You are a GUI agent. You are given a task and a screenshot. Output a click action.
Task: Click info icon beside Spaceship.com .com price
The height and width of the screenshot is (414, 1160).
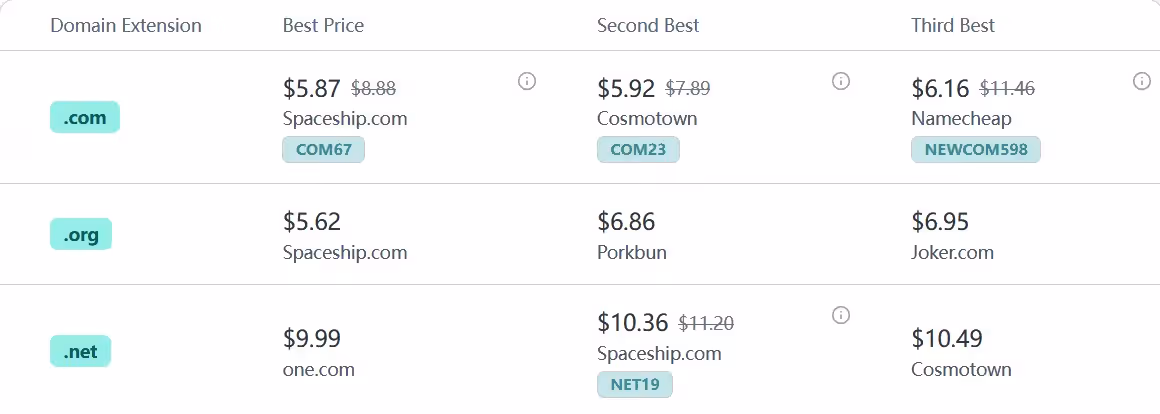click(527, 81)
